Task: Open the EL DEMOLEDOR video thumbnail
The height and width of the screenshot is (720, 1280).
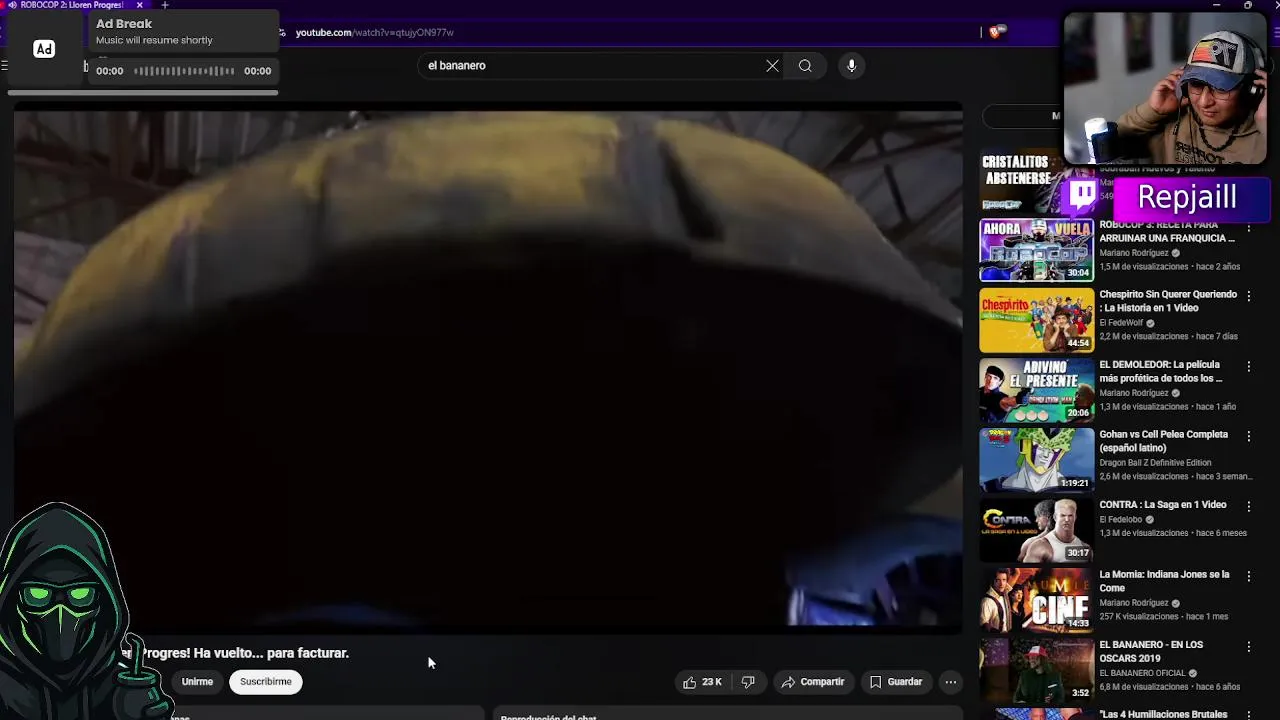Action: tap(1036, 390)
